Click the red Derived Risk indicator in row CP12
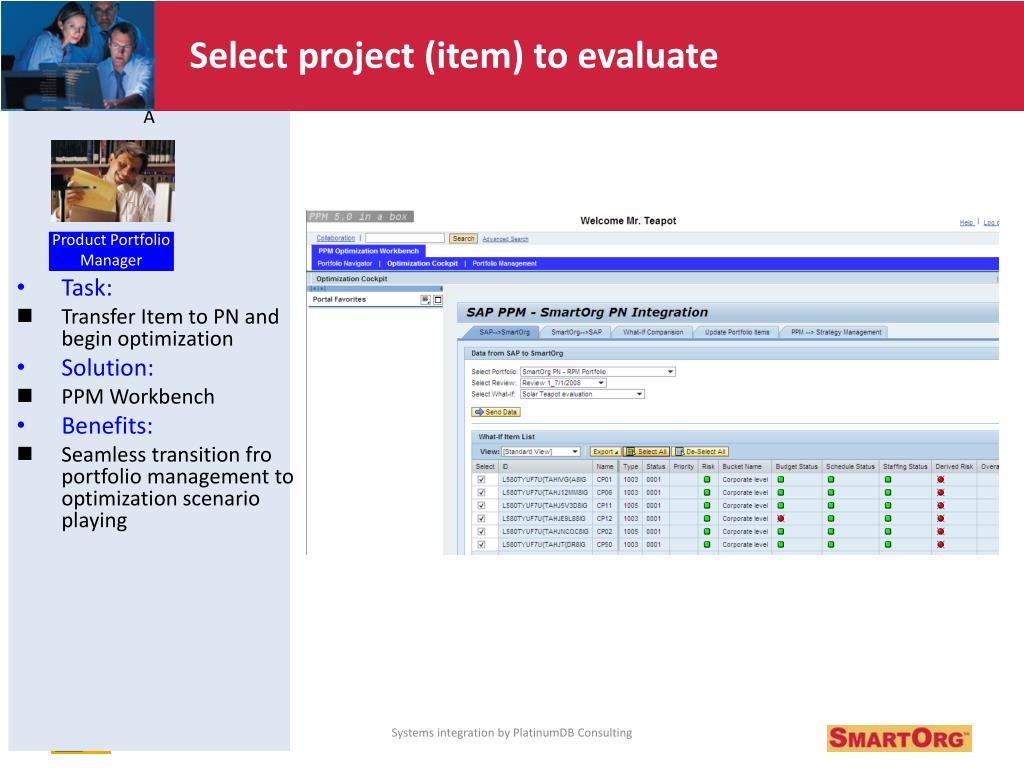 tap(940, 519)
